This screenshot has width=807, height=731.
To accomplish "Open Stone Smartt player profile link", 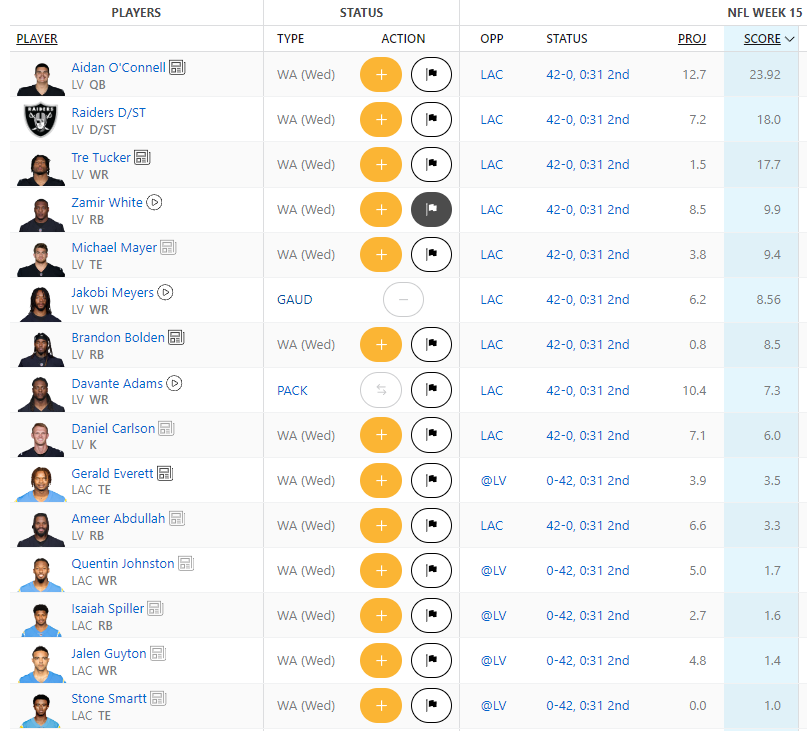I will [109, 699].
